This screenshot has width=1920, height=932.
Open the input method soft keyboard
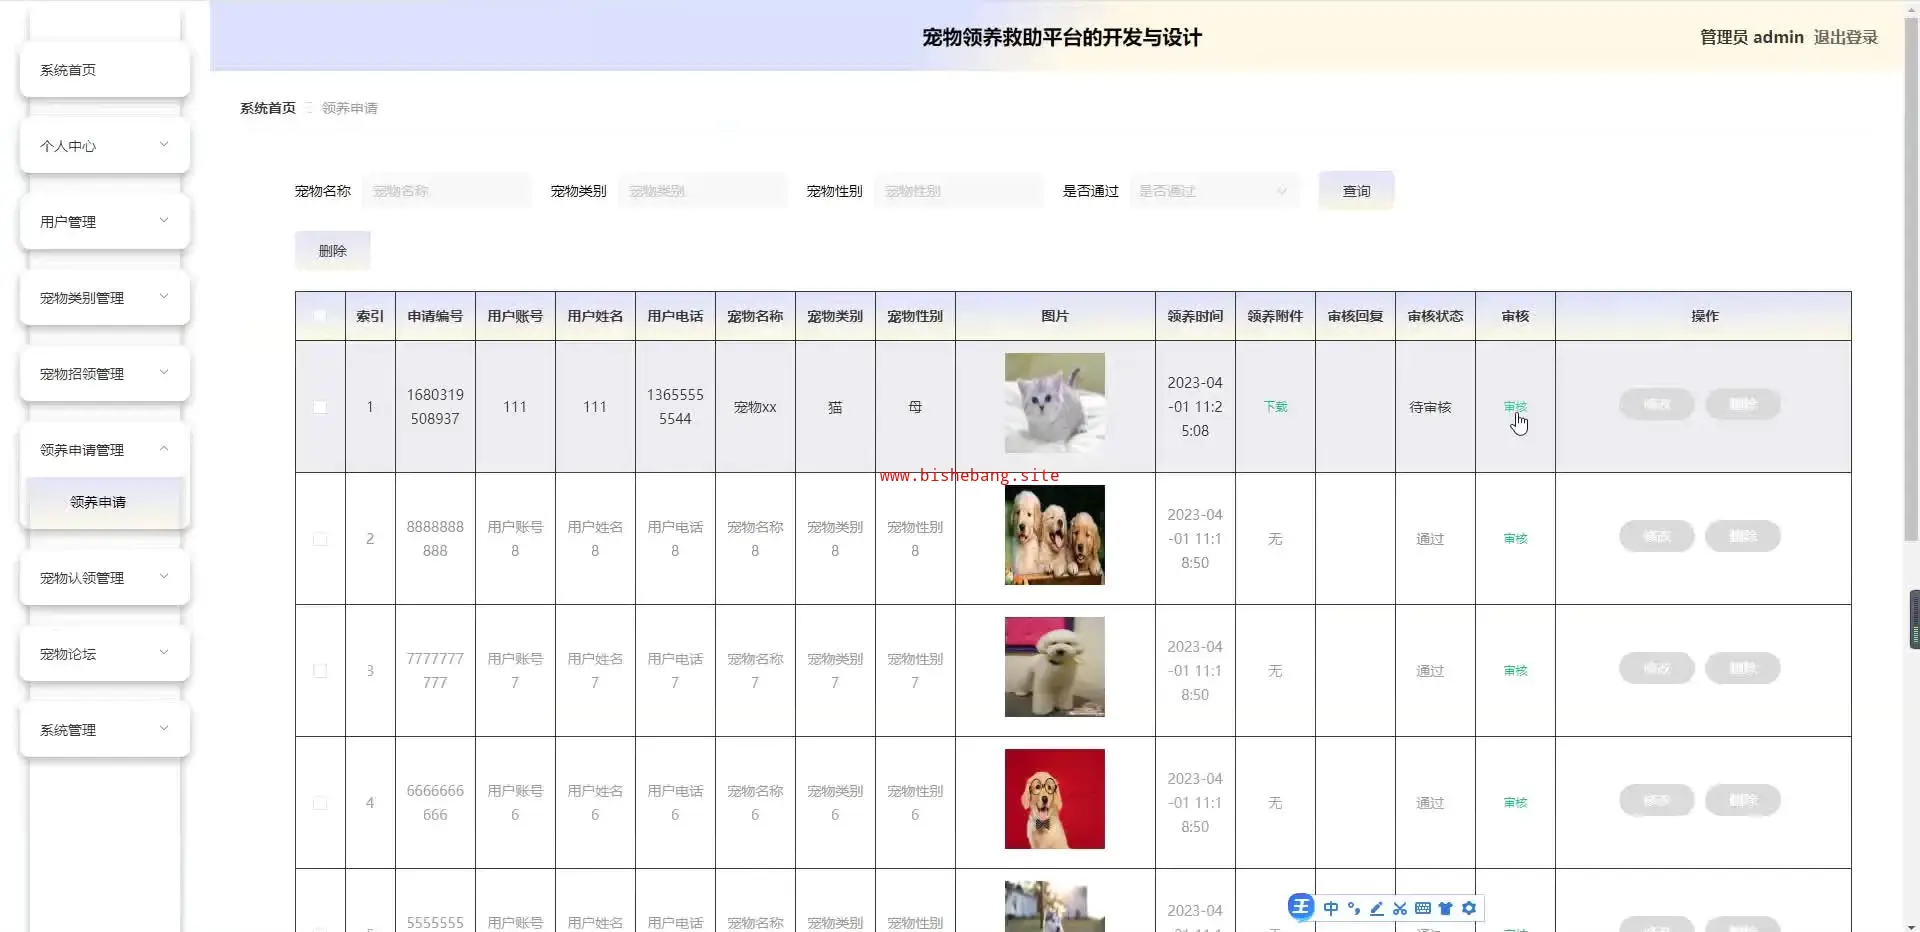(x=1423, y=908)
